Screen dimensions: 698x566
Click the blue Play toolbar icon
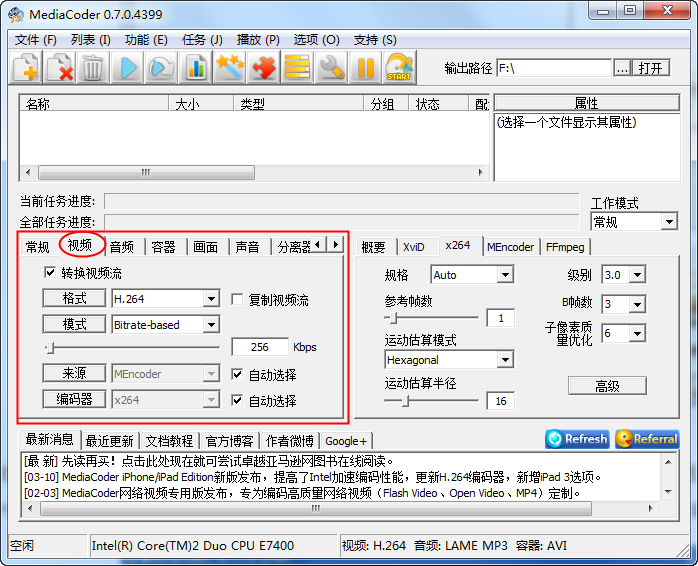(x=127, y=67)
